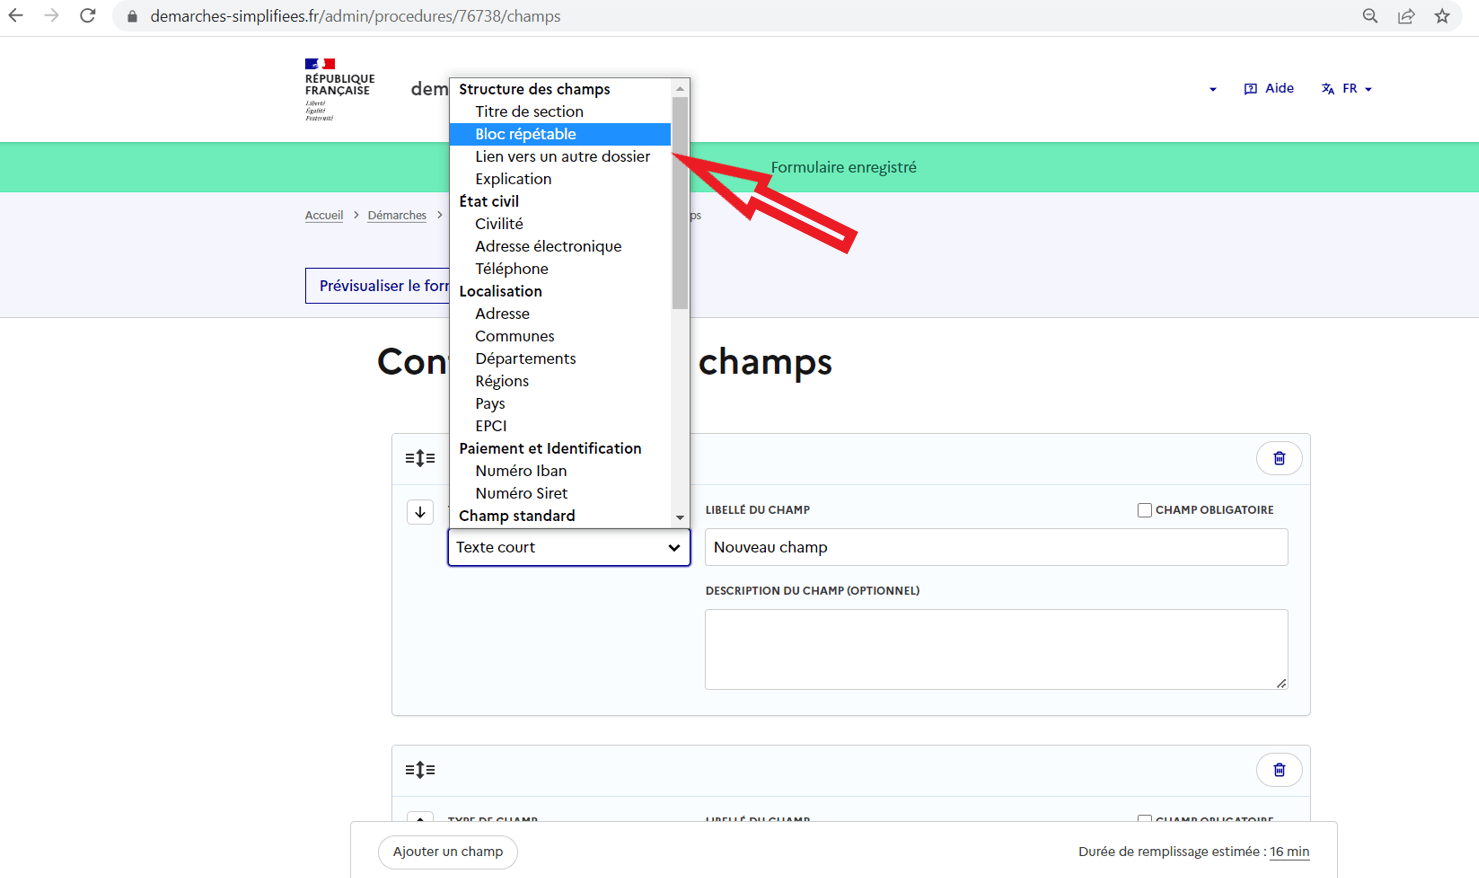This screenshot has width=1479, height=878.
Task: Click the second field's drag reorder handle
Action: click(x=420, y=770)
